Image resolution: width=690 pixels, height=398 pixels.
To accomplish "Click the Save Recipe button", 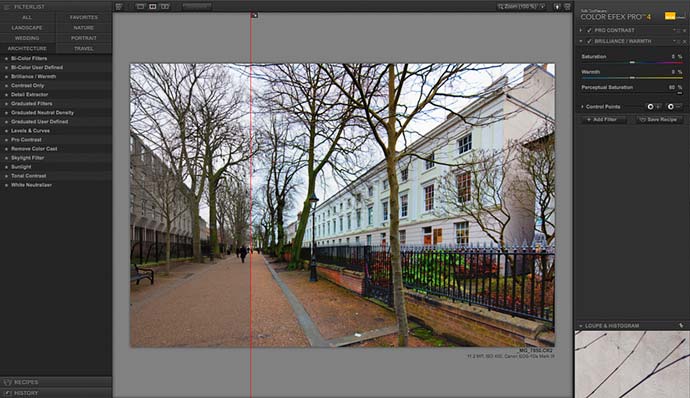I will pos(659,120).
